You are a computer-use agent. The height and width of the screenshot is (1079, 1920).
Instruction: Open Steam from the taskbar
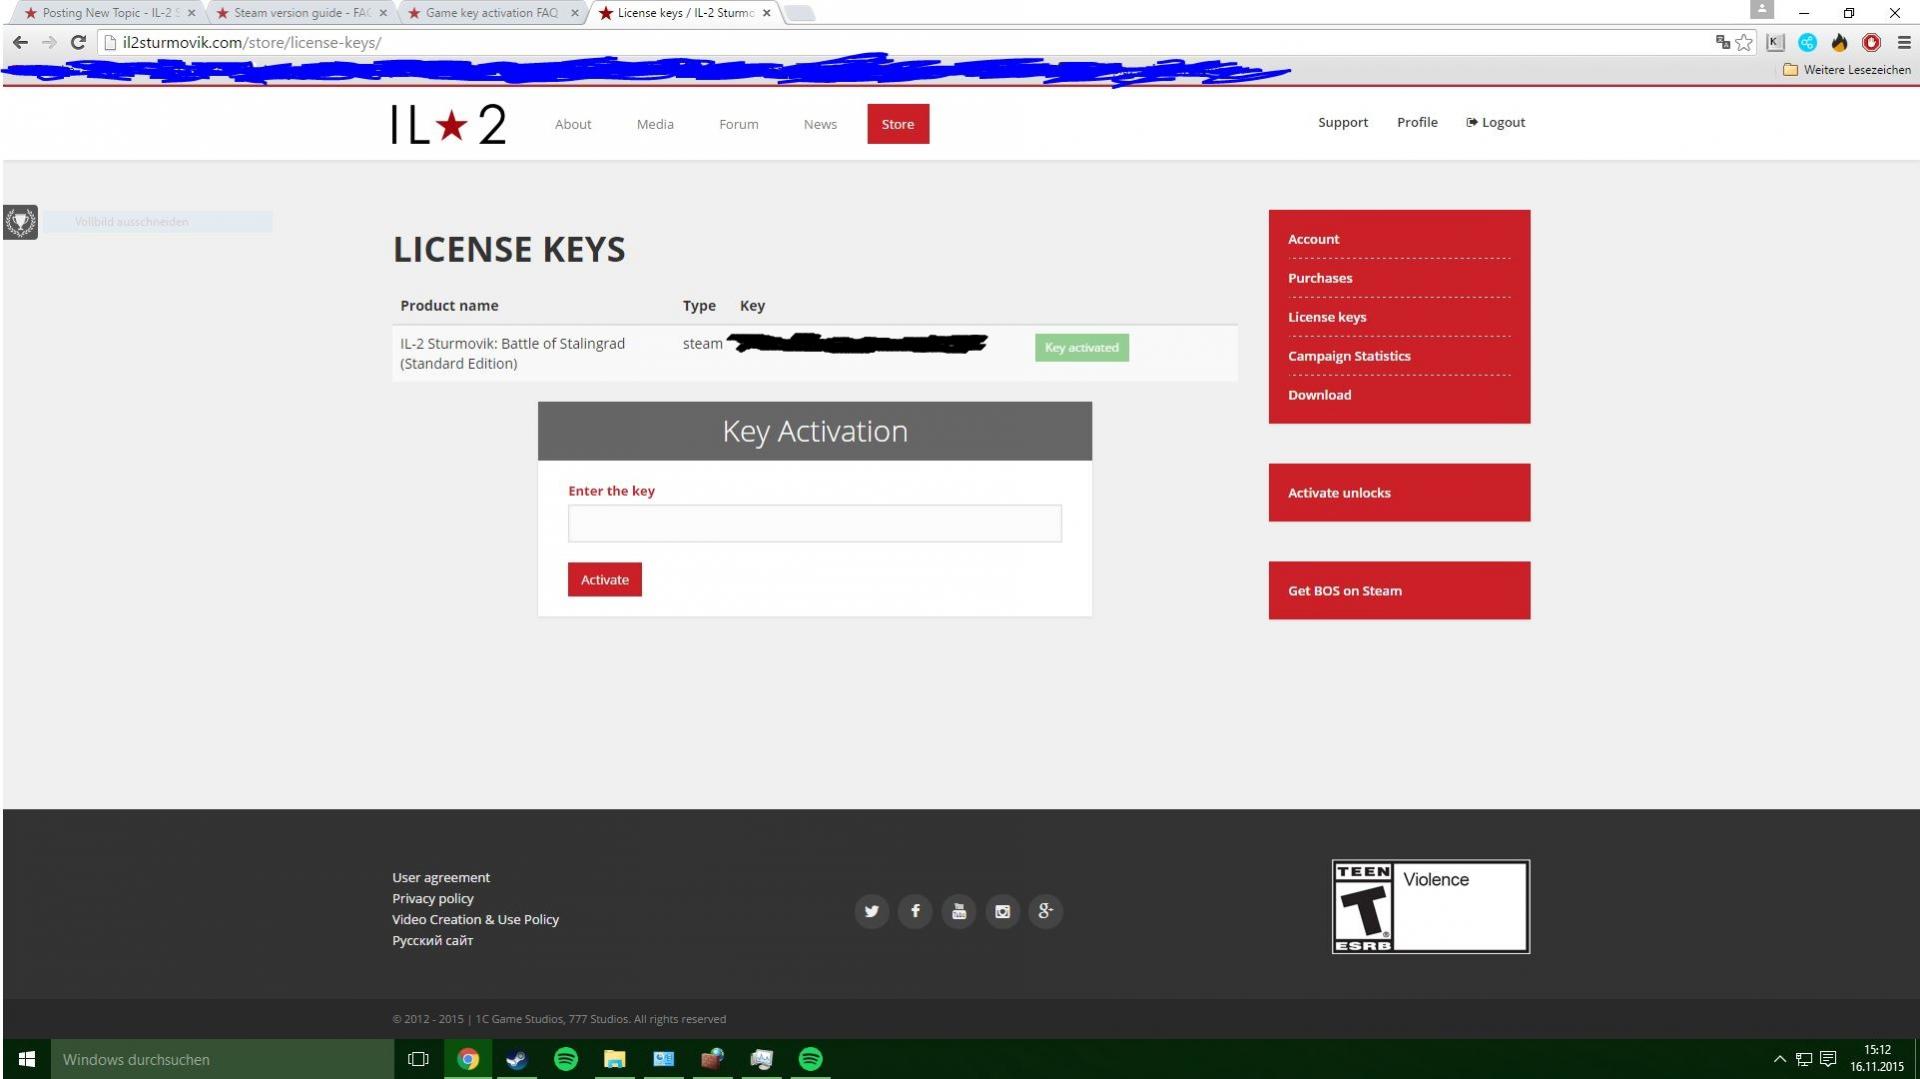pyautogui.click(x=516, y=1059)
